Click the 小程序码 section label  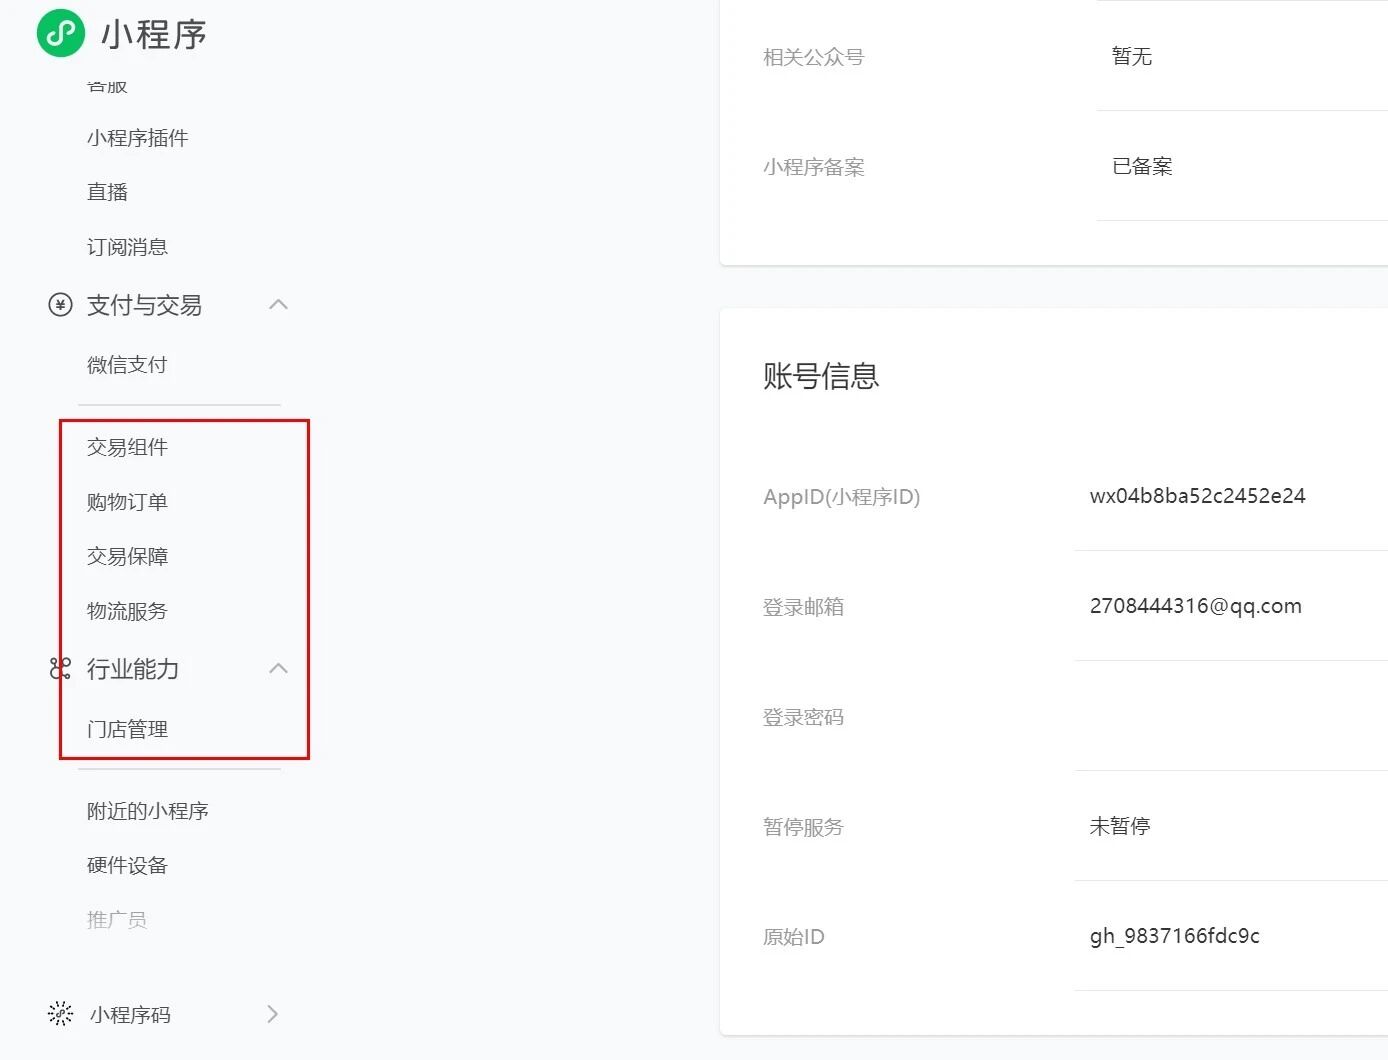tap(130, 1015)
